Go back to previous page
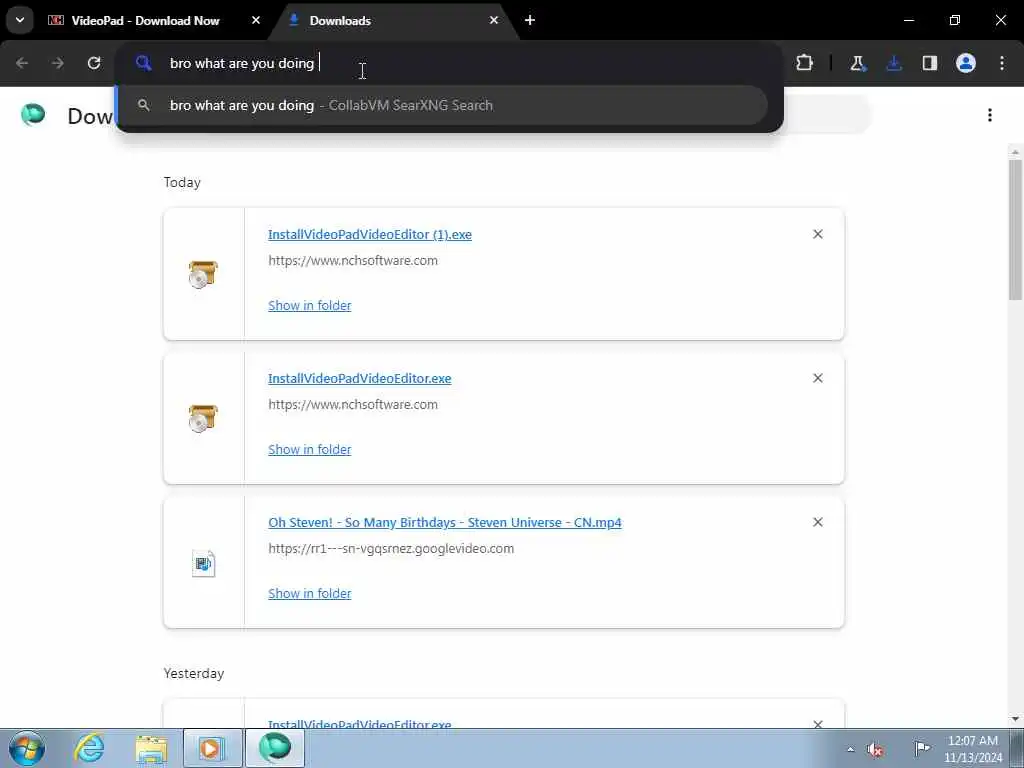The image size is (1024, 768). [22, 63]
